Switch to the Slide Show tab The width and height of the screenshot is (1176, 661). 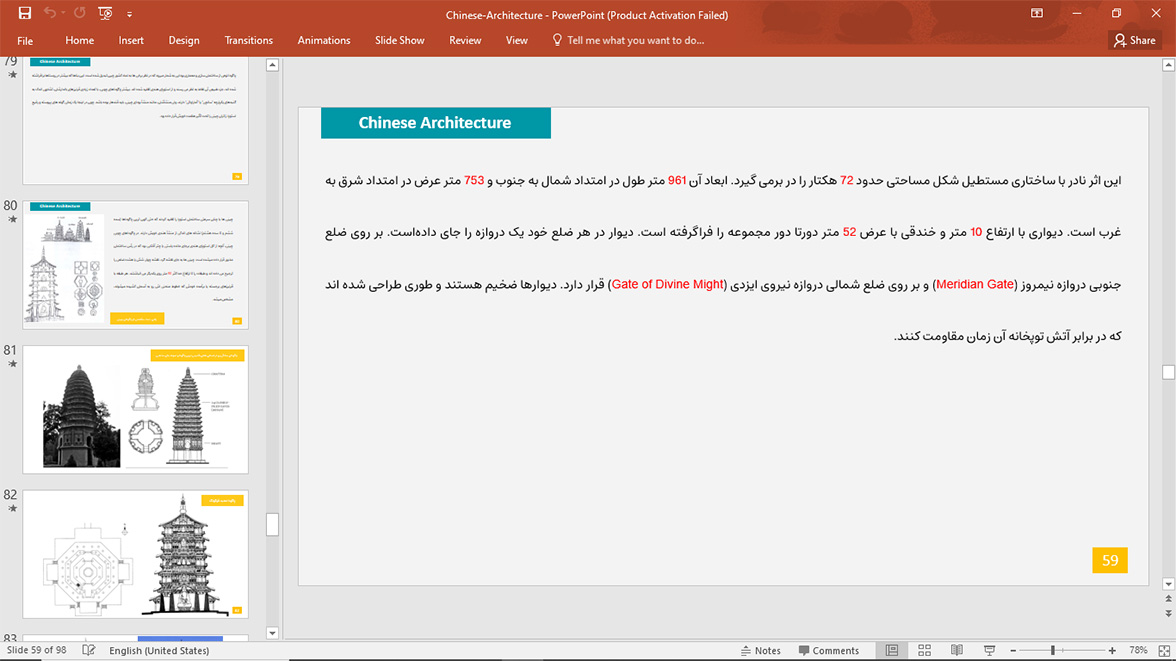point(400,41)
